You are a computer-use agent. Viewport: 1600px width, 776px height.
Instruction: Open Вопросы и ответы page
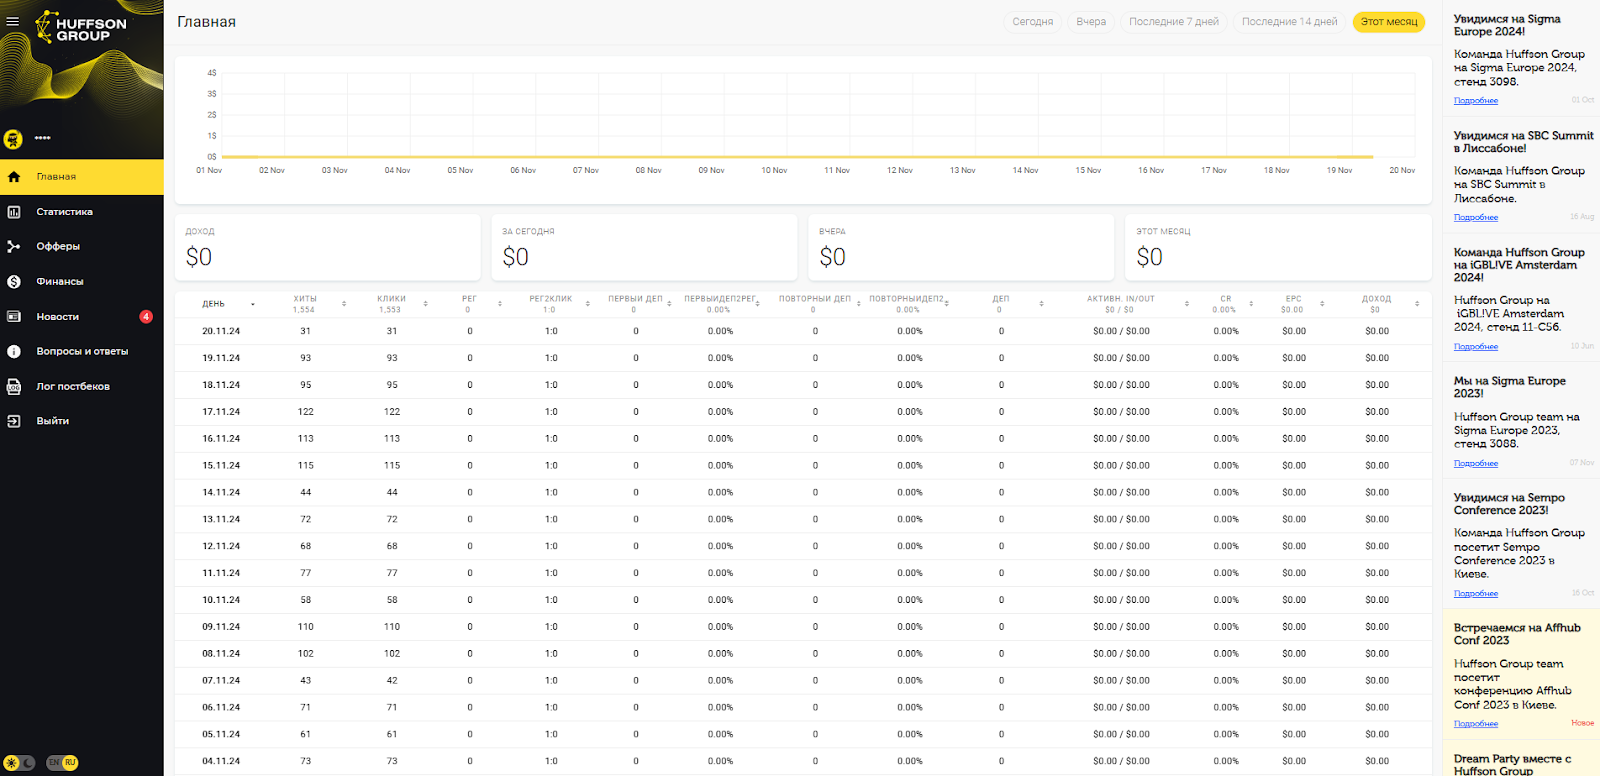82,352
